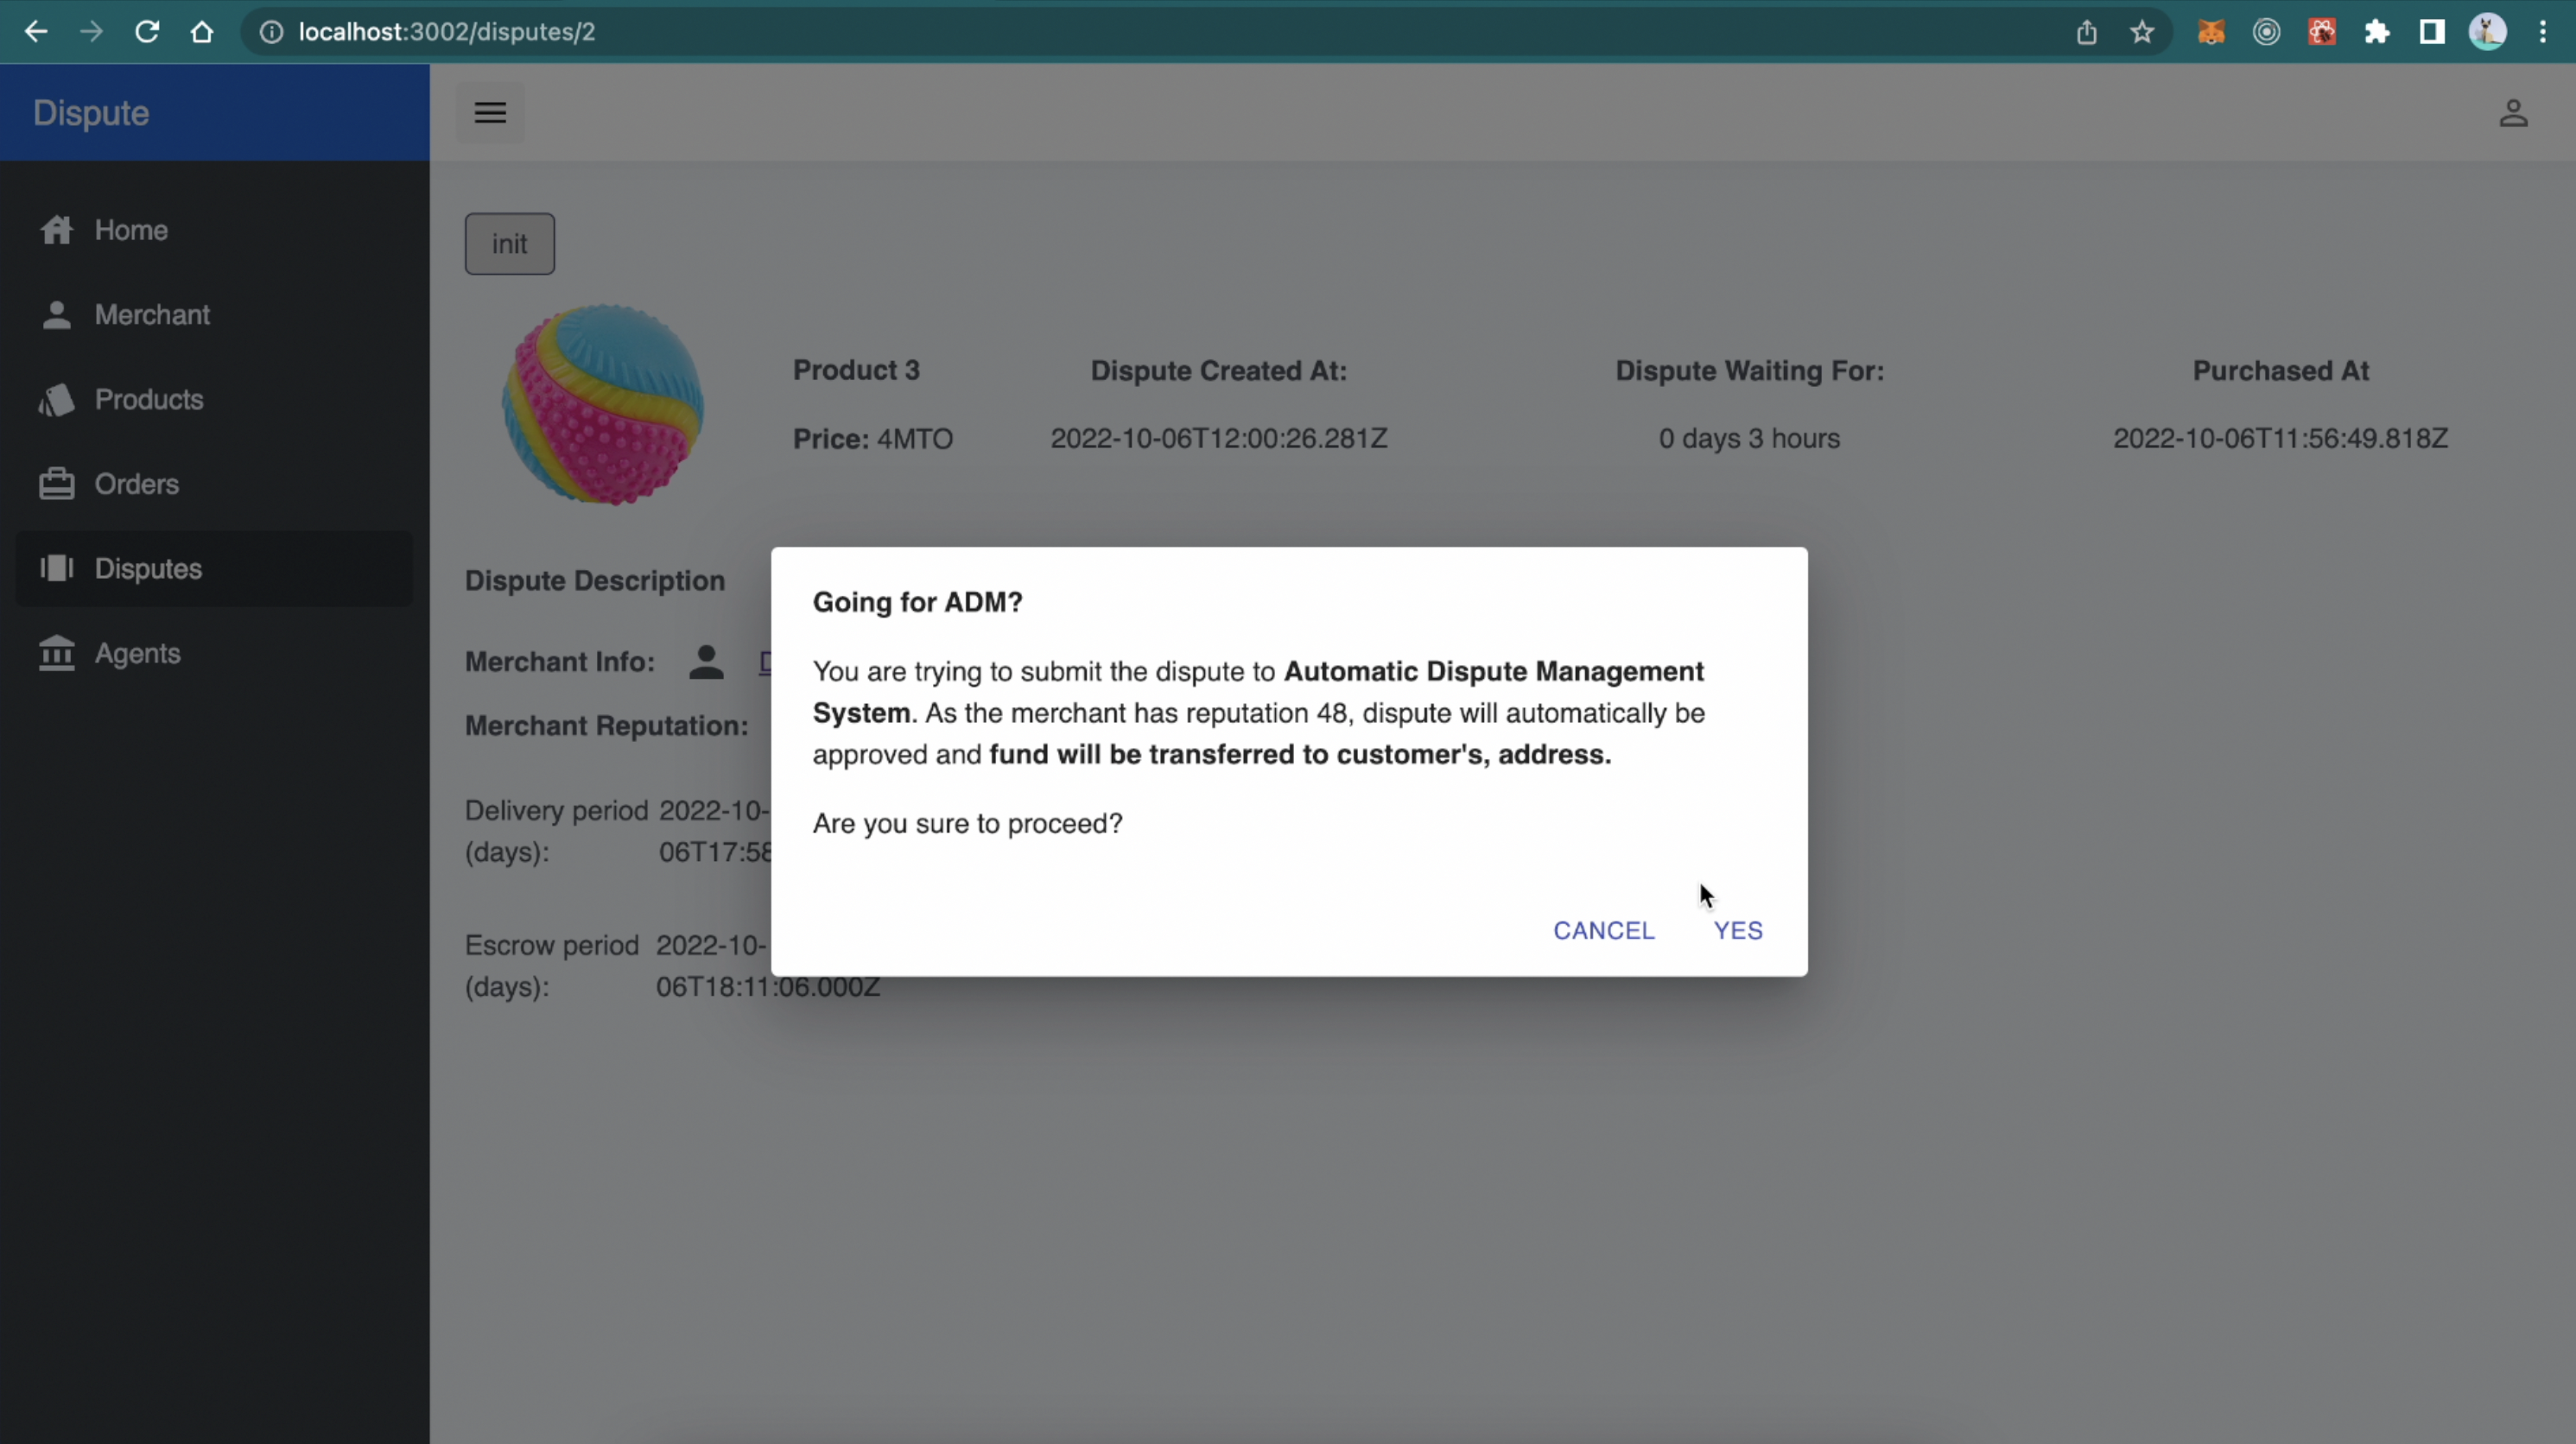Go back in browser history
This screenshot has width=2576, height=1444.
(36, 32)
